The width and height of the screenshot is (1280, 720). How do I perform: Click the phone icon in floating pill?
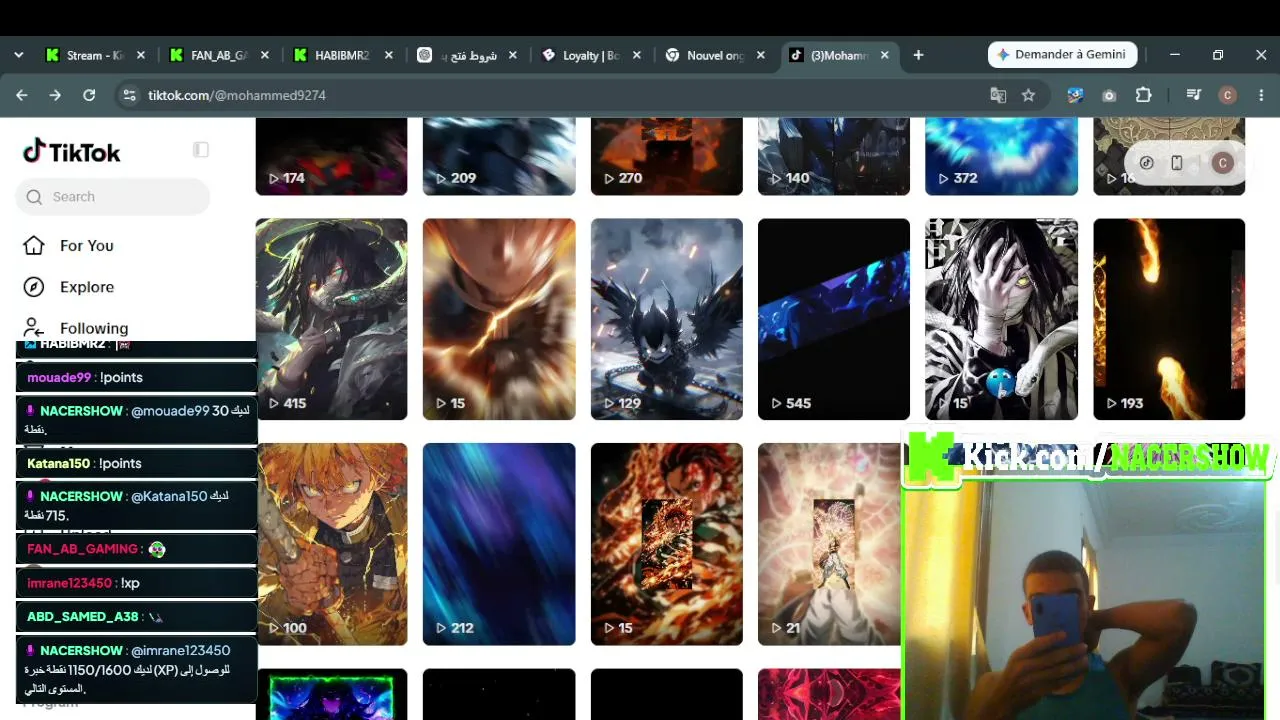1177,163
